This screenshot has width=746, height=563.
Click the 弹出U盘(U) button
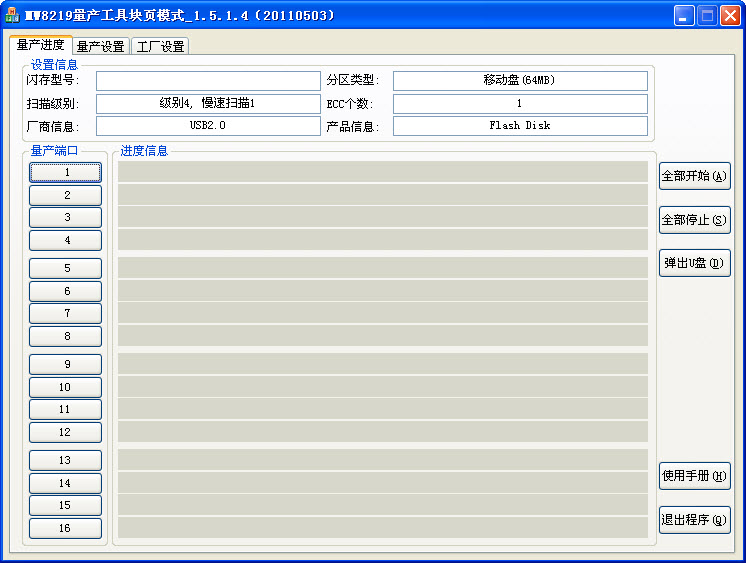click(694, 263)
